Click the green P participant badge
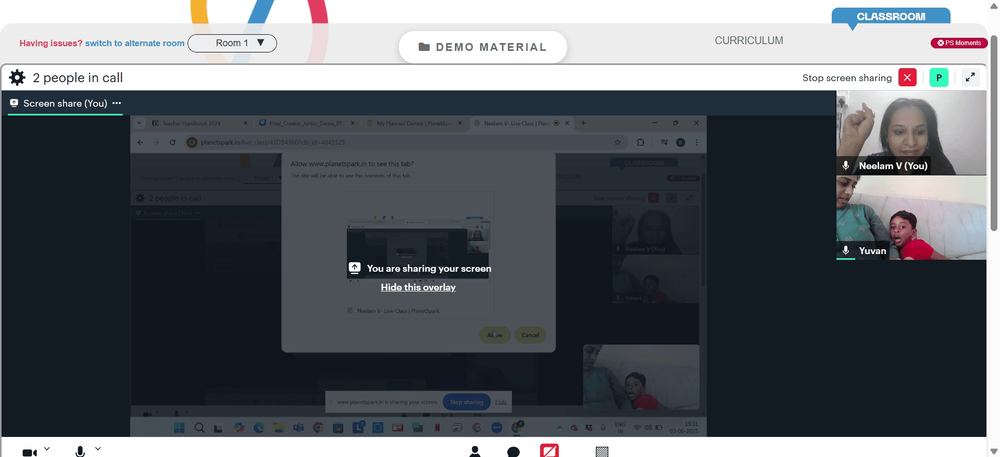The width and height of the screenshot is (1000, 457). click(x=939, y=78)
